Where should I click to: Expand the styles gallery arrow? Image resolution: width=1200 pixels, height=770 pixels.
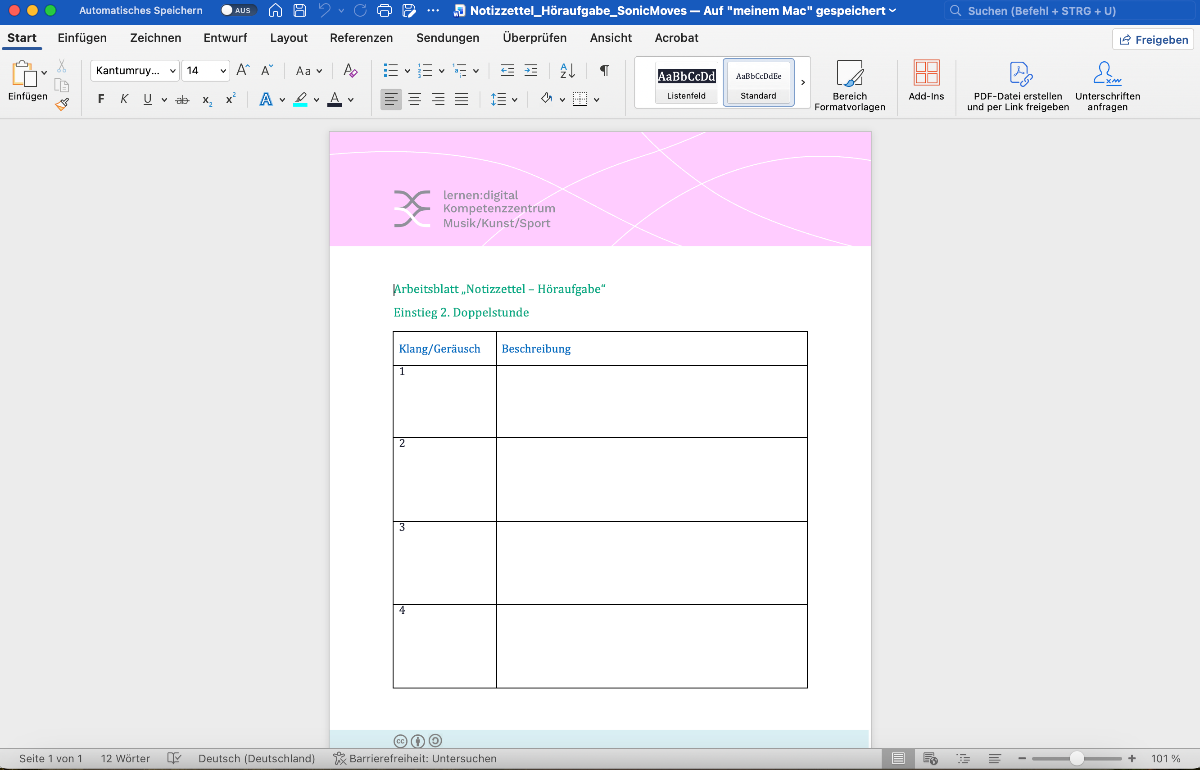[803, 82]
